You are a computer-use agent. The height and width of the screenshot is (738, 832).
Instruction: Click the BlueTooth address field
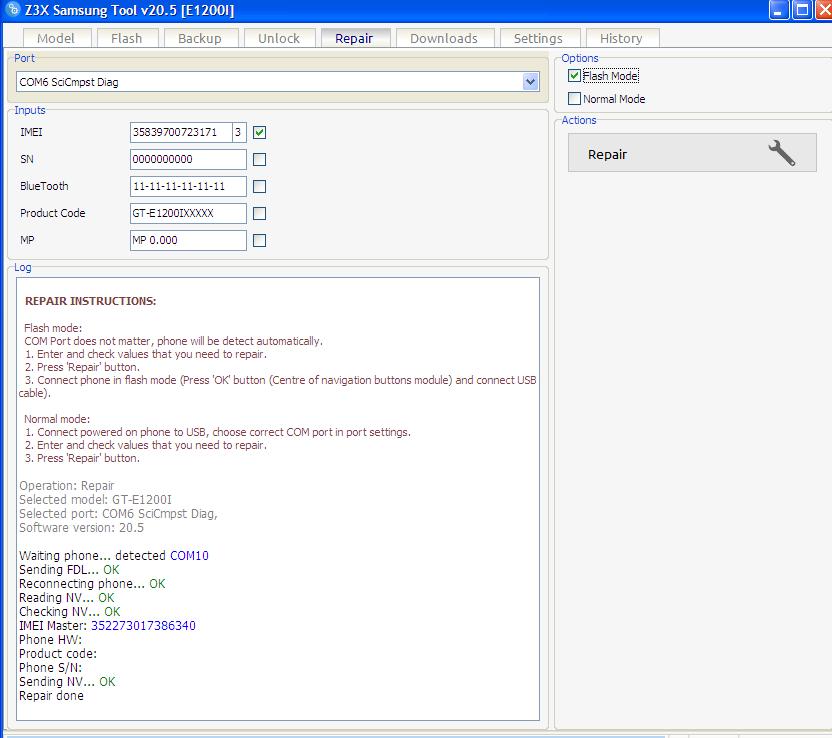pos(188,186)
